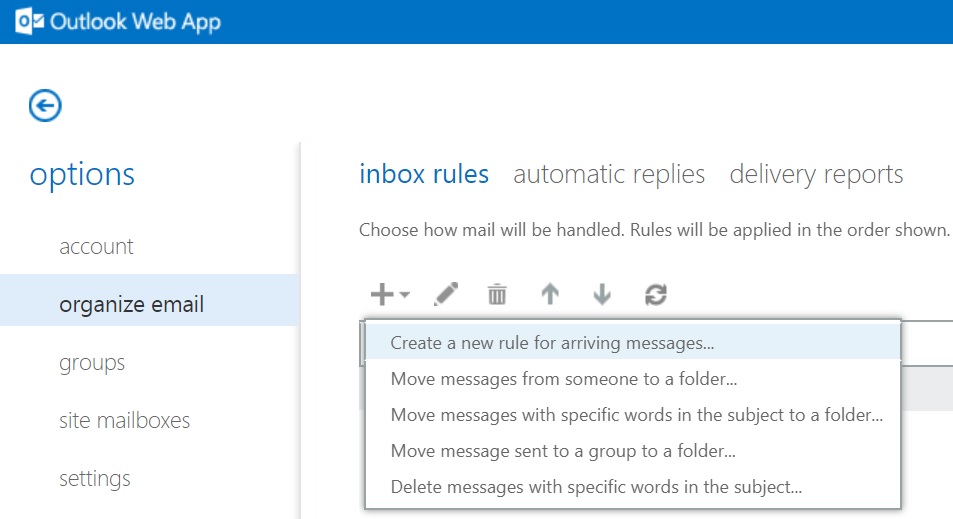The image size is (953, 519).
Task: Select Move messages with specific words in subject
Action: click(x=636, y=415)
